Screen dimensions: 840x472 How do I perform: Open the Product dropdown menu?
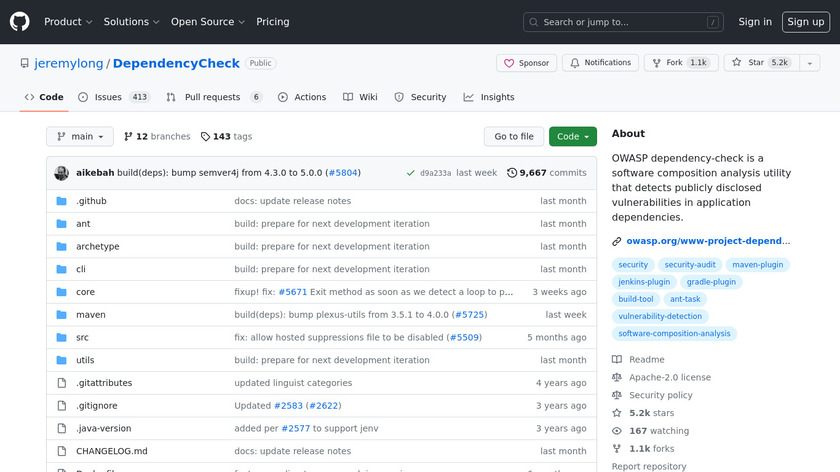68,22
